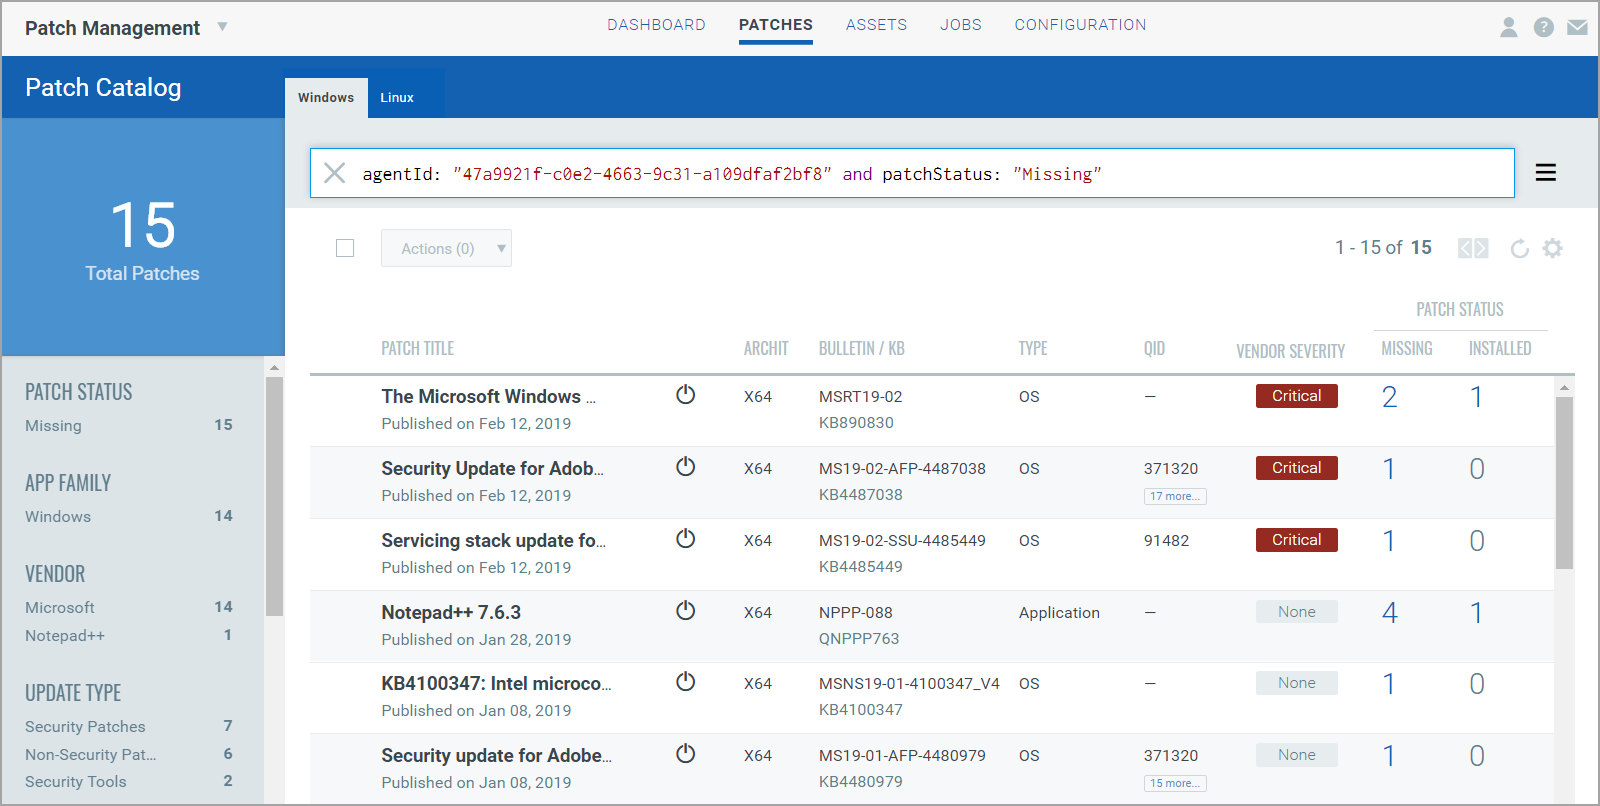Image resolution: width=1600 pixels, height=806 pixels.
Task: Sort by Installed column header
Action: click(x=1500, y=348)
